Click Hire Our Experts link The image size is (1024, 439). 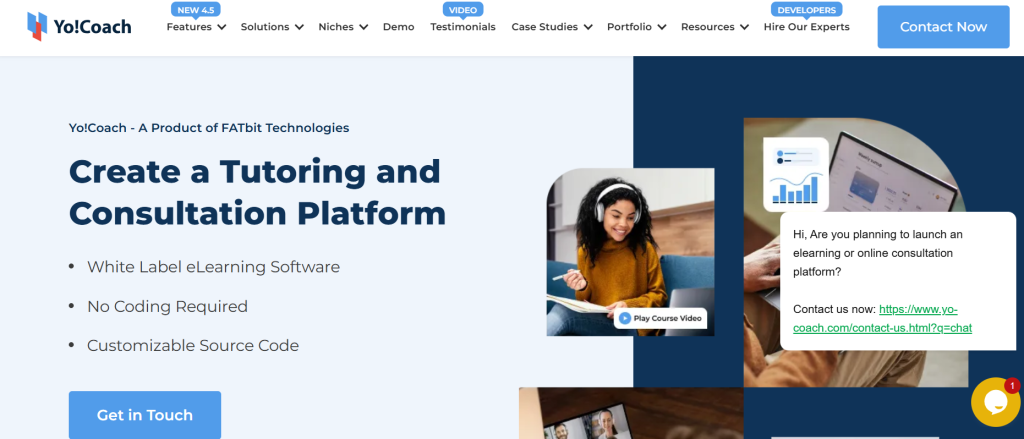click(x=807, y=27)
